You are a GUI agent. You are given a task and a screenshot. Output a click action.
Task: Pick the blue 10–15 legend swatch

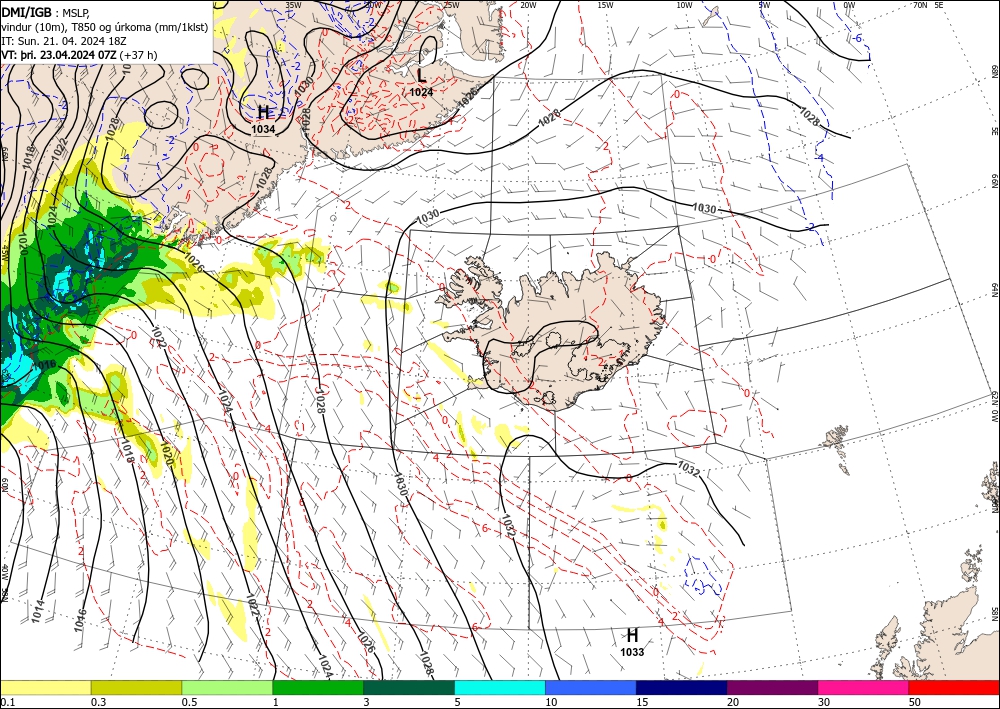tap(591, 687)
